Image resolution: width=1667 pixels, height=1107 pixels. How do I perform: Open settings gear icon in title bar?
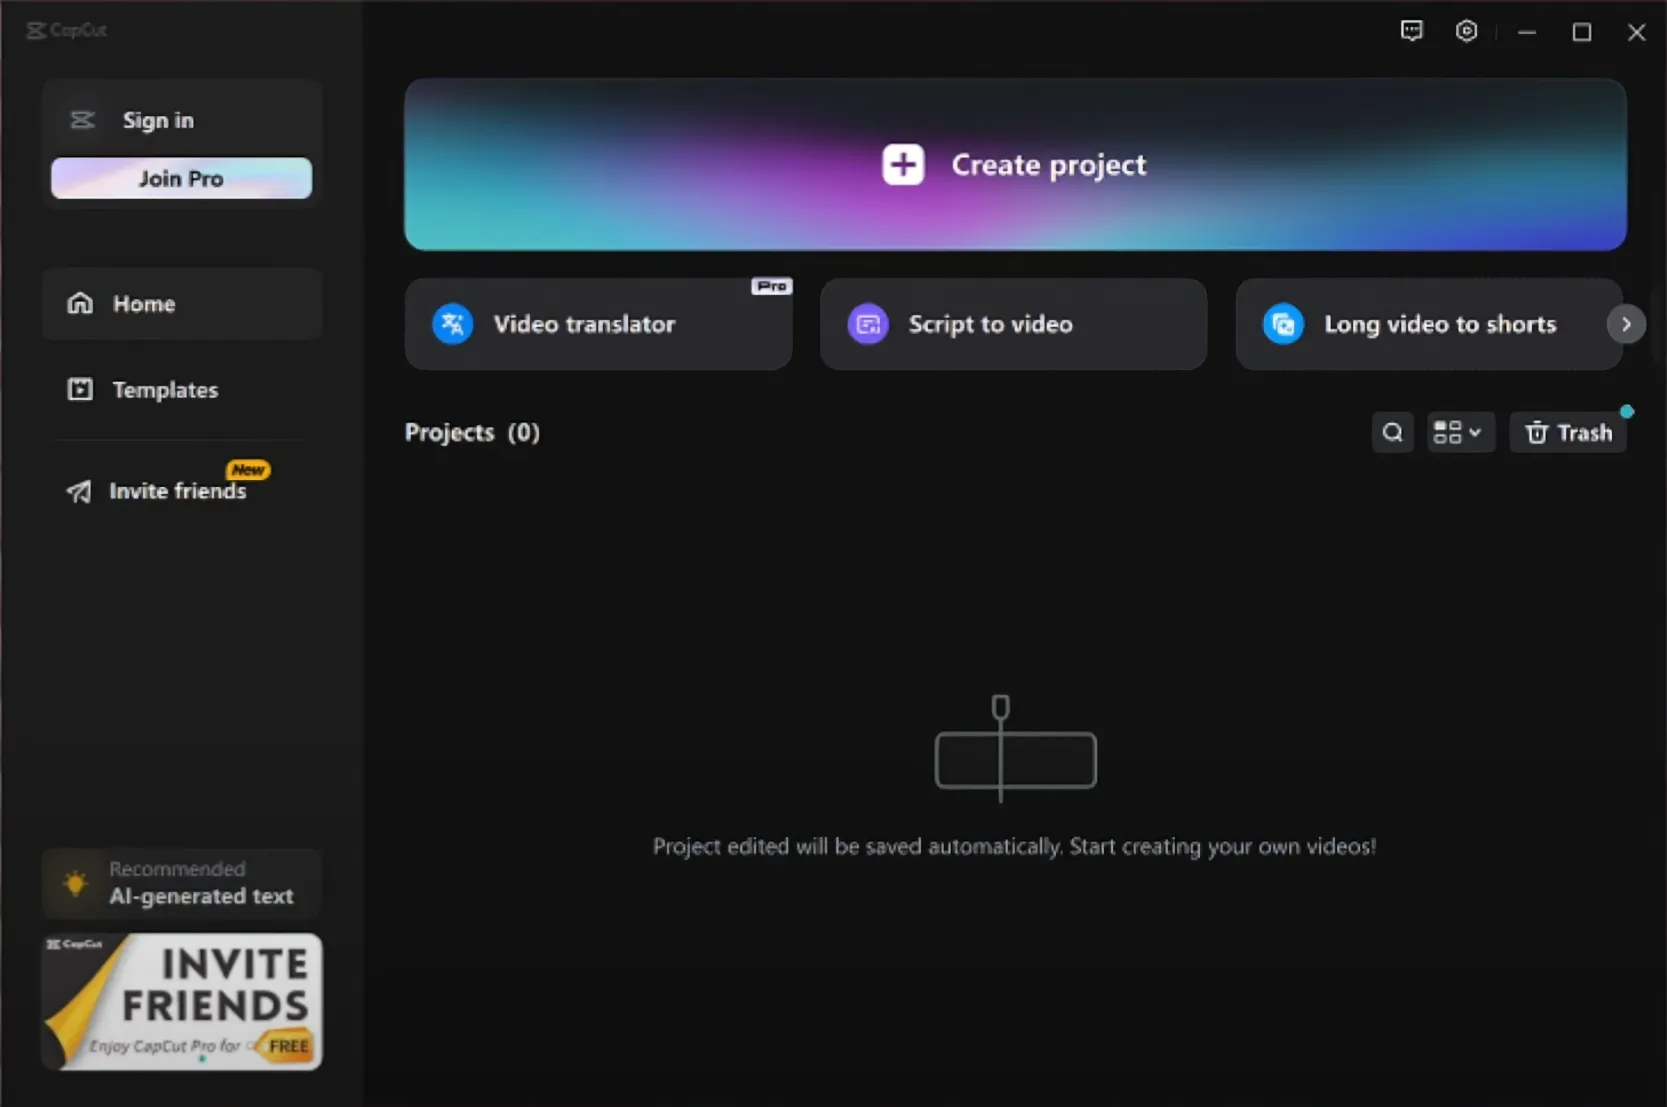point(1466,31)
